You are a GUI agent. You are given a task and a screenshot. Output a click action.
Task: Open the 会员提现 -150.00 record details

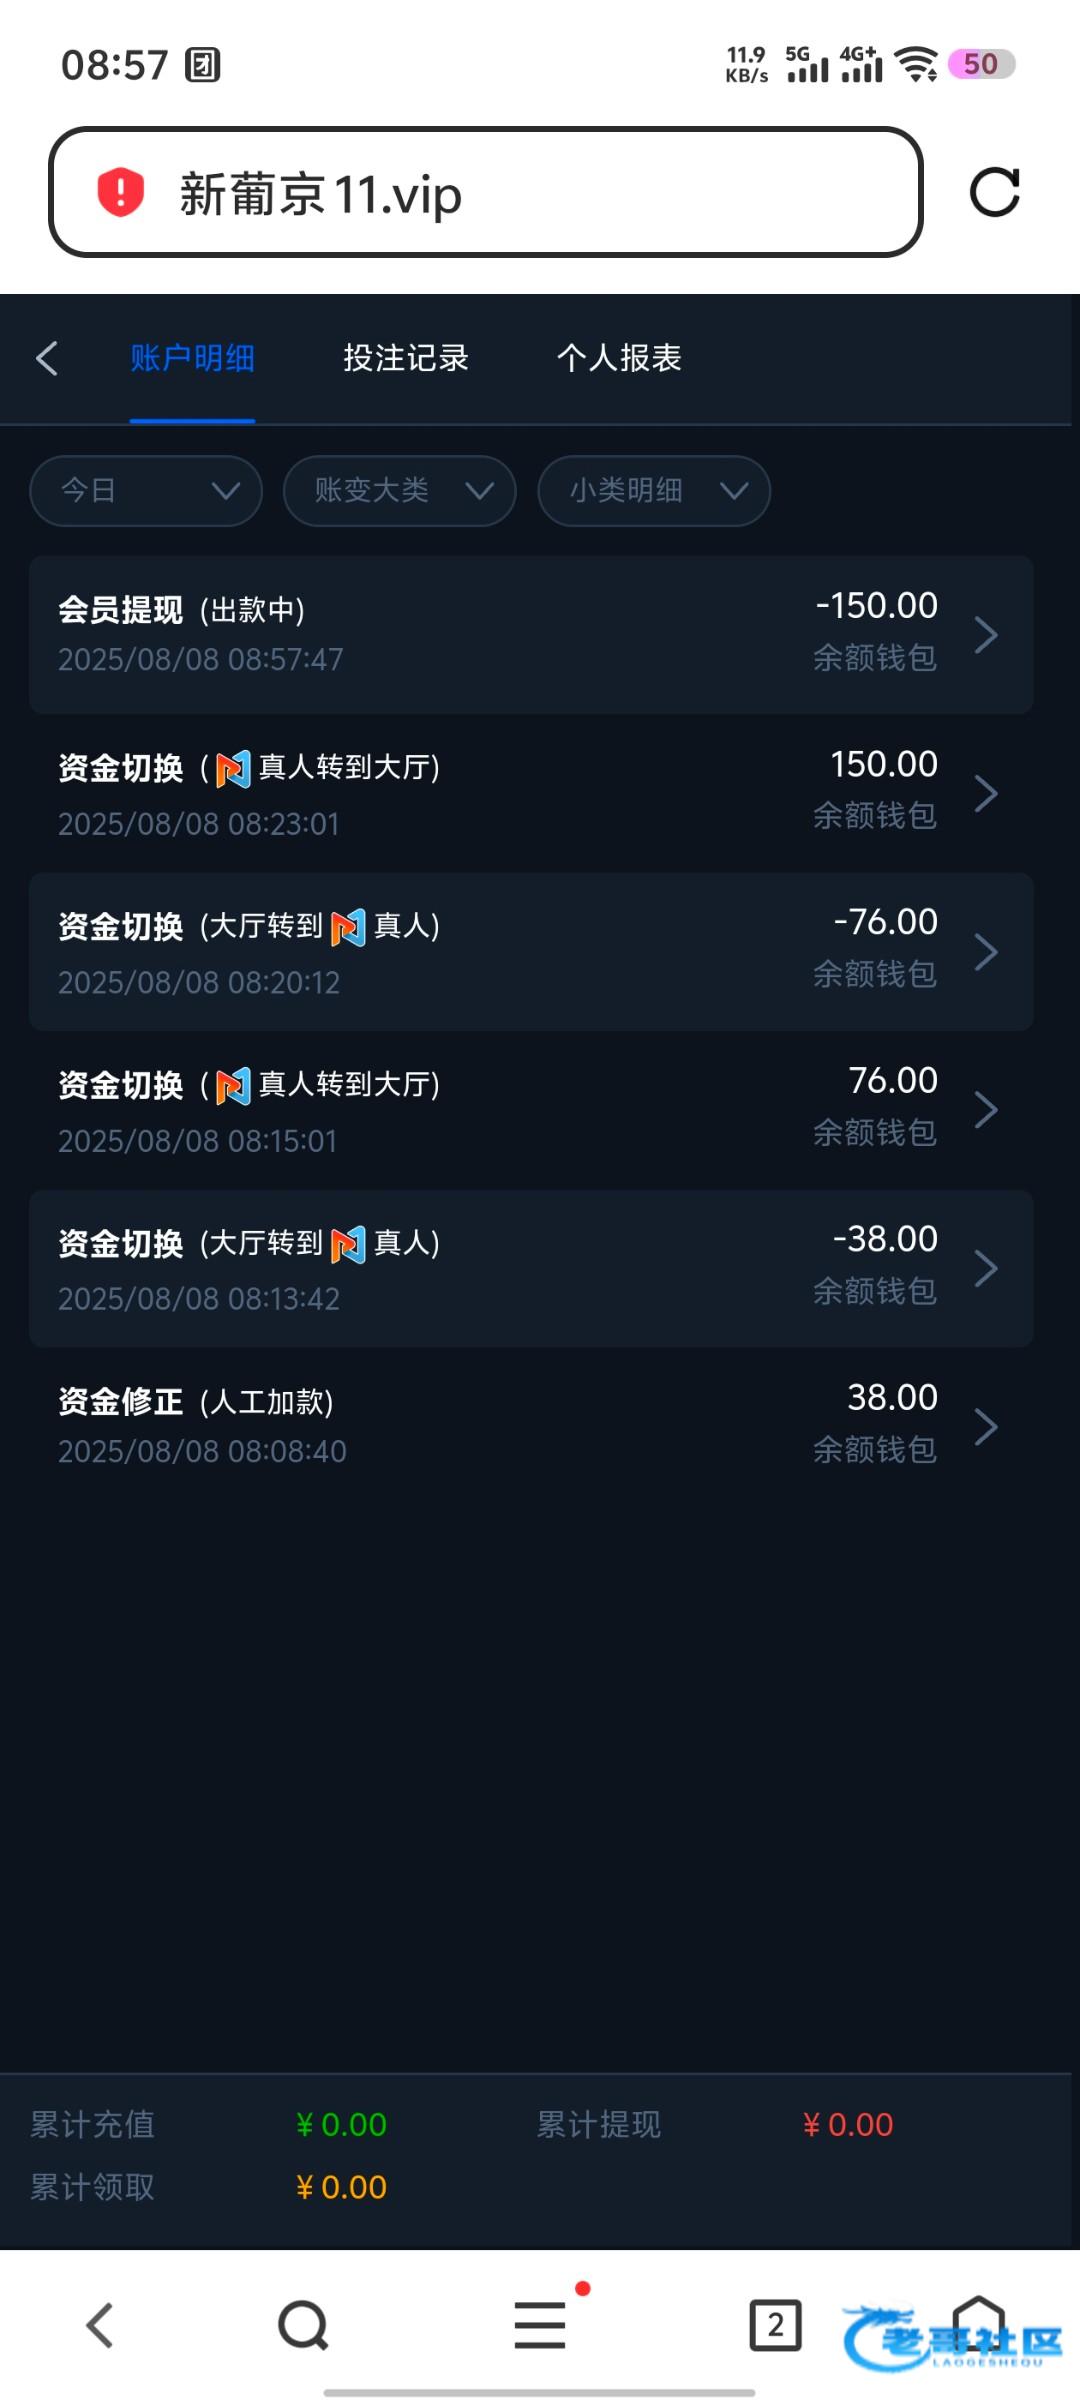pos(531,634)
